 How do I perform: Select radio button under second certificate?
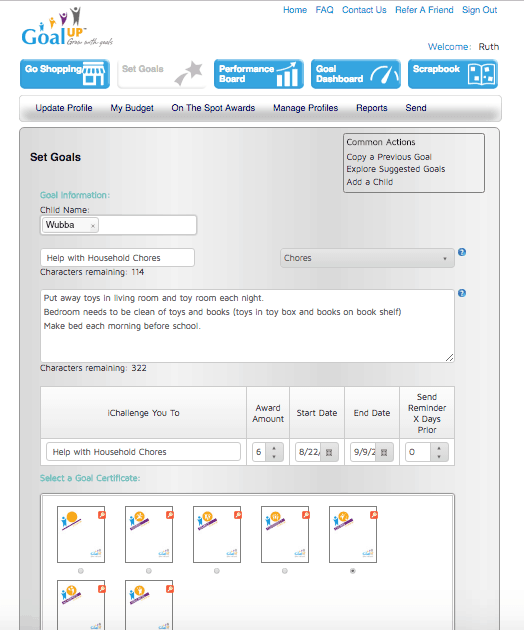pyautogui.click(x=149, y=571)
